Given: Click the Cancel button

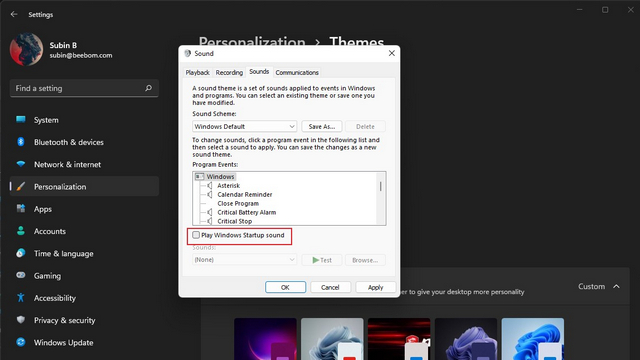Looking at the screenshot, I should pyautogui.click(x=330, y=287).
